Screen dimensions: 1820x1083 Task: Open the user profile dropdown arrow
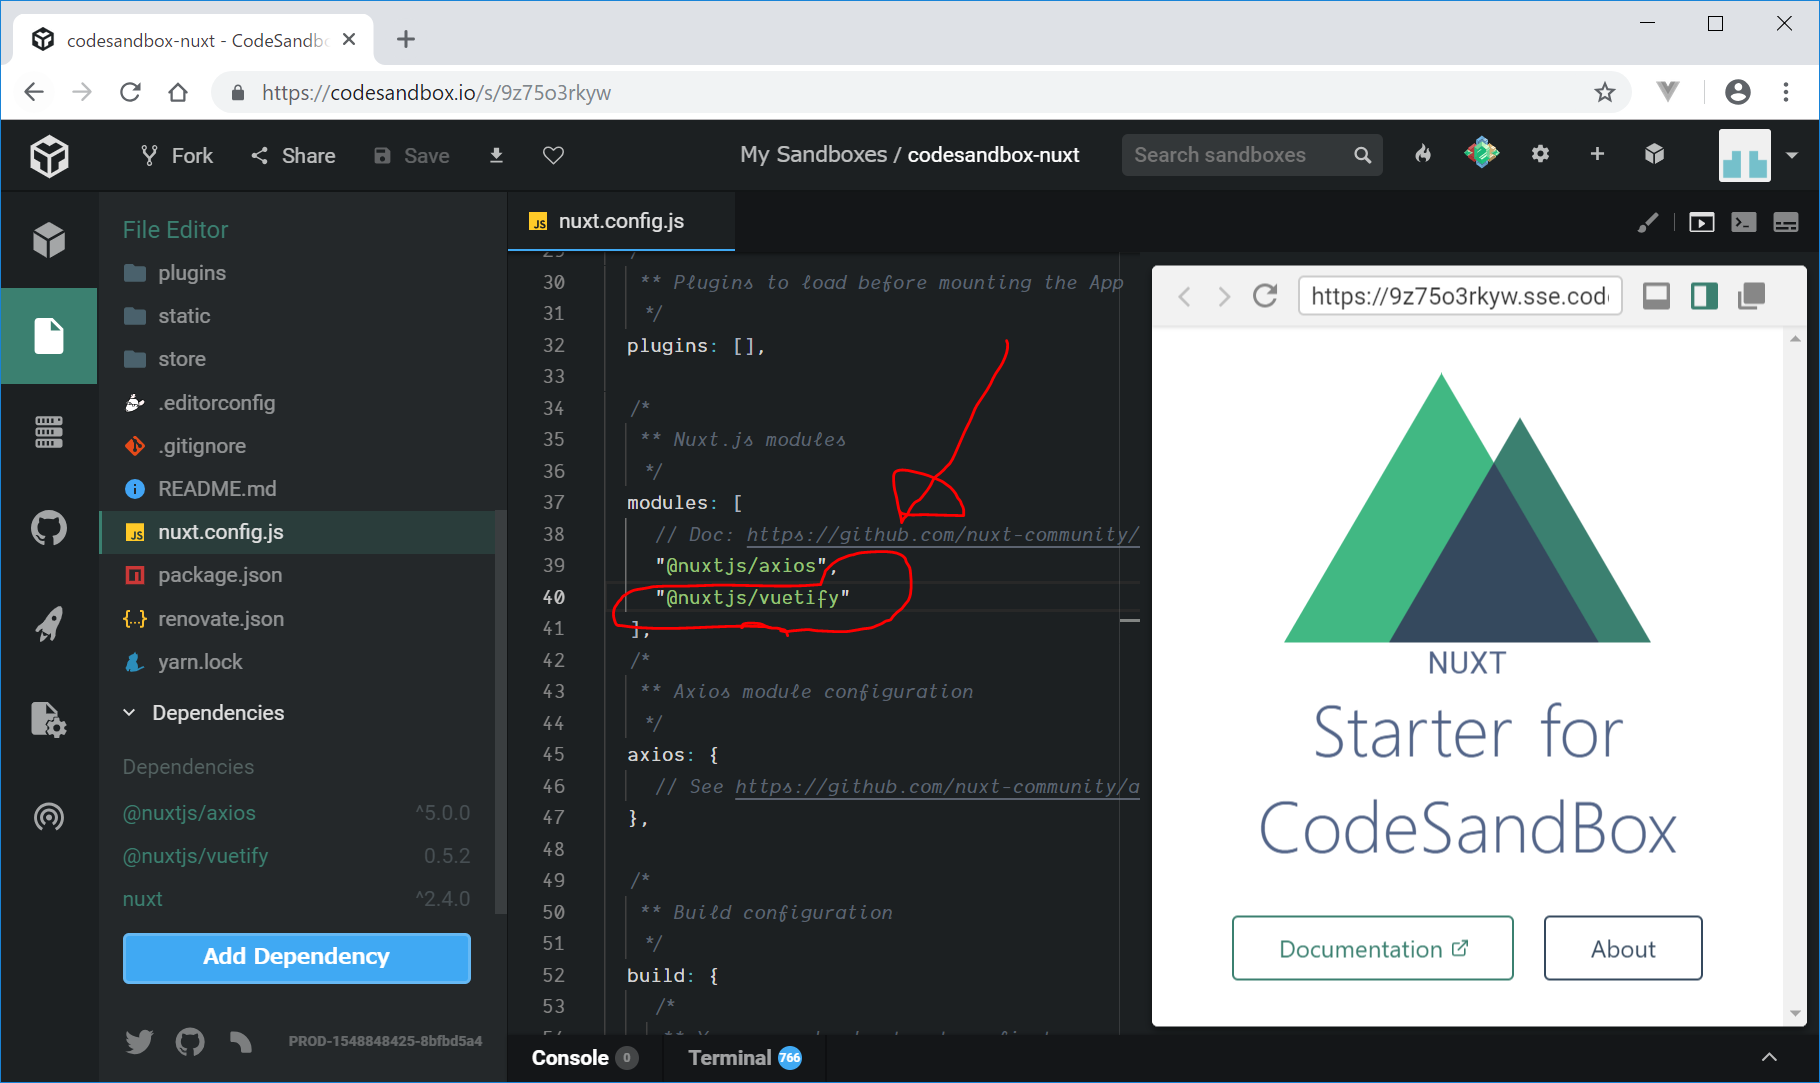[1792, 155]
